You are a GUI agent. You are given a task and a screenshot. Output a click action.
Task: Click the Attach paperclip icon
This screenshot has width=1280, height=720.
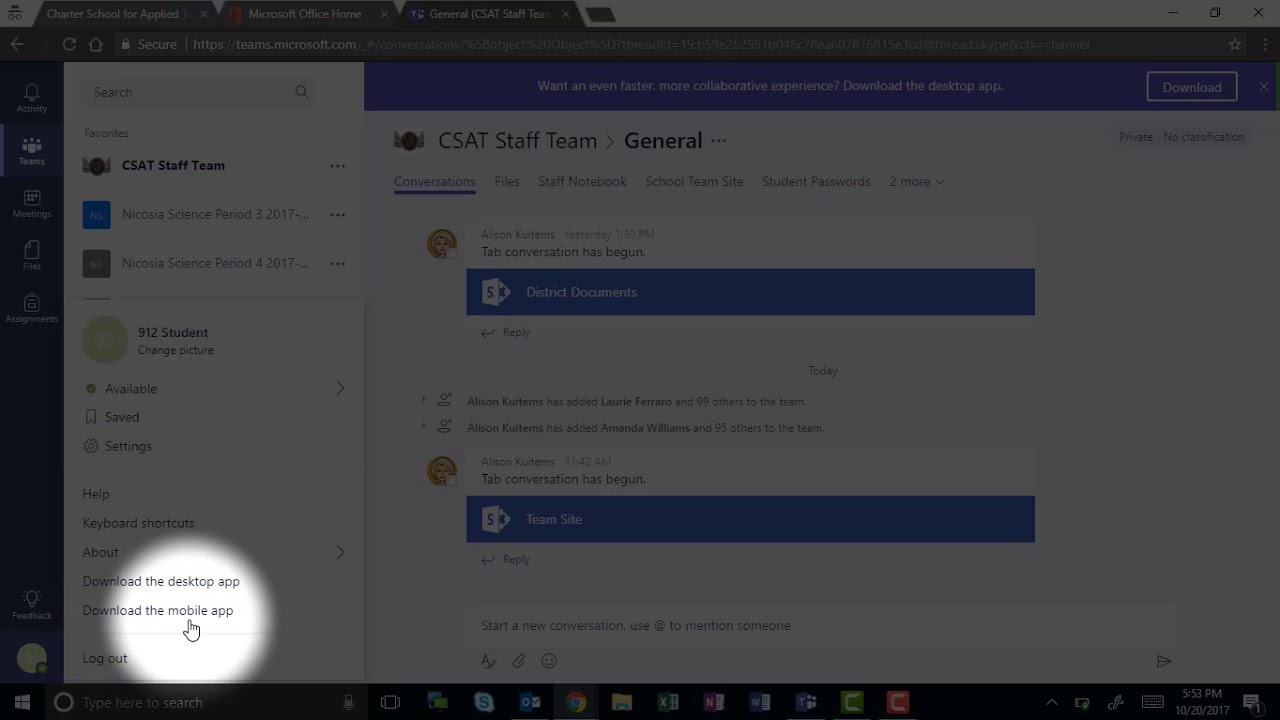coord(519,661)
